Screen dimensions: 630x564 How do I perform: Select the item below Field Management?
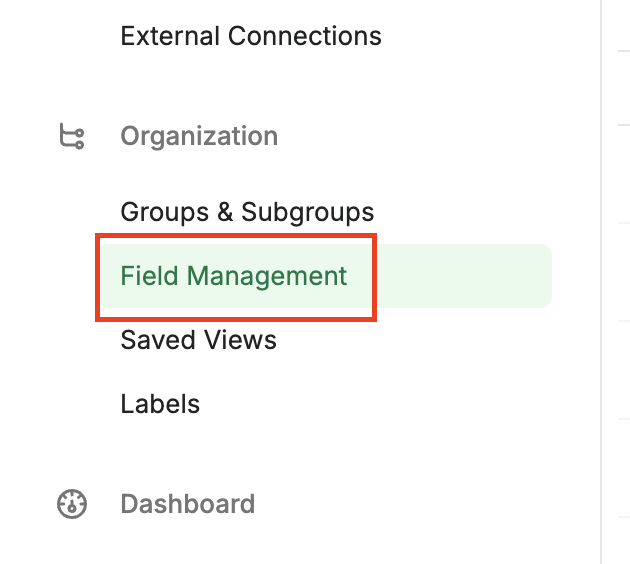click(198, 340)
